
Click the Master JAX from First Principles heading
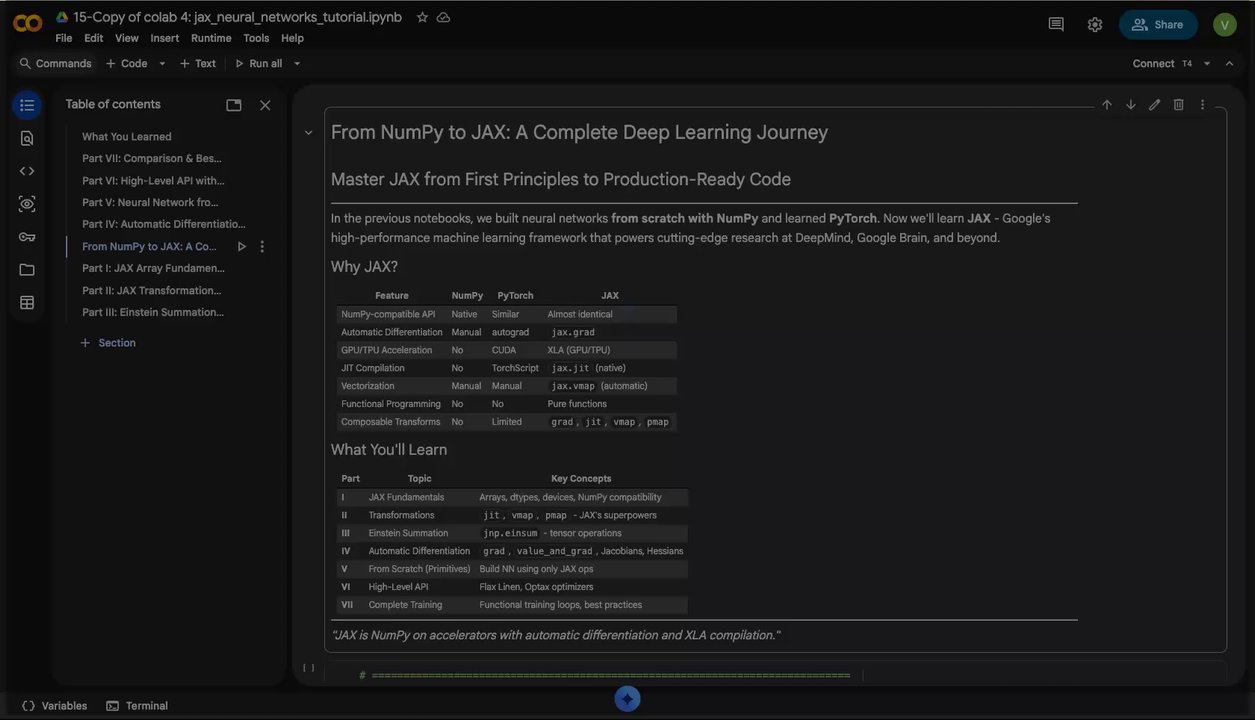[561, 180]
